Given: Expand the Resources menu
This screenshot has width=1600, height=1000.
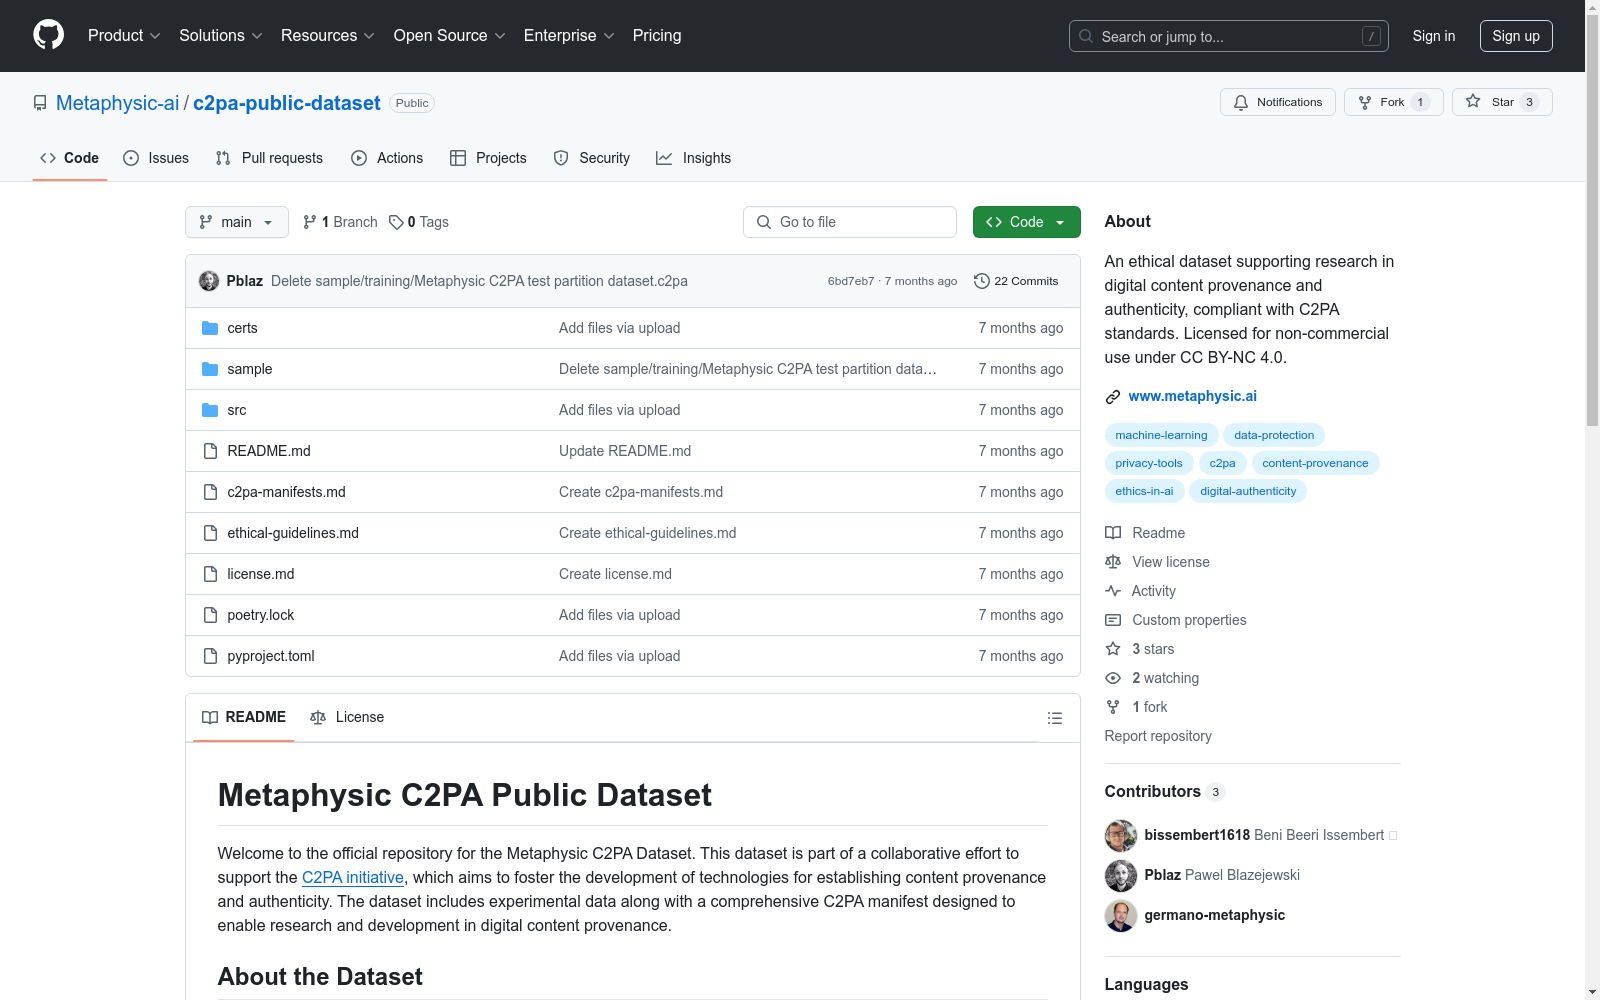Looking at the screenshot, I should 328,36.
